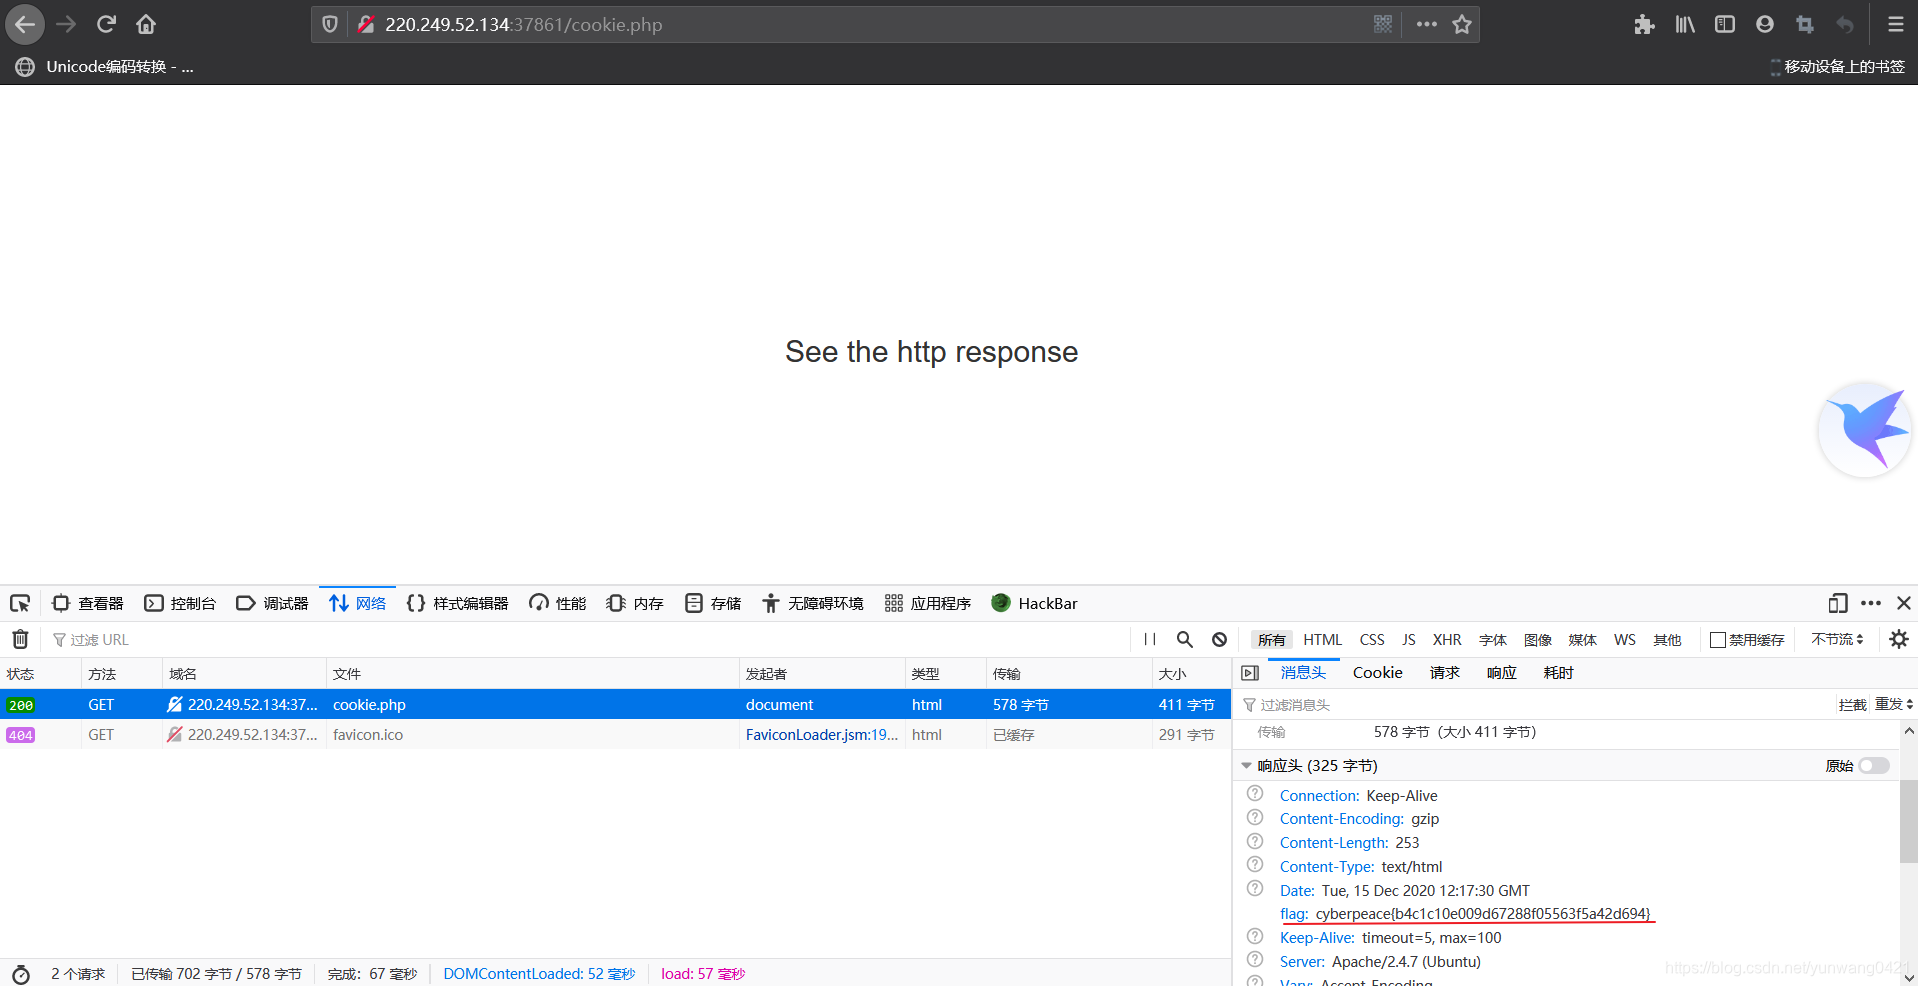The width and height of the screenshot is (1918, 986).
Task: Open the extensions puzzle icon
Action: coord(1644,24)
